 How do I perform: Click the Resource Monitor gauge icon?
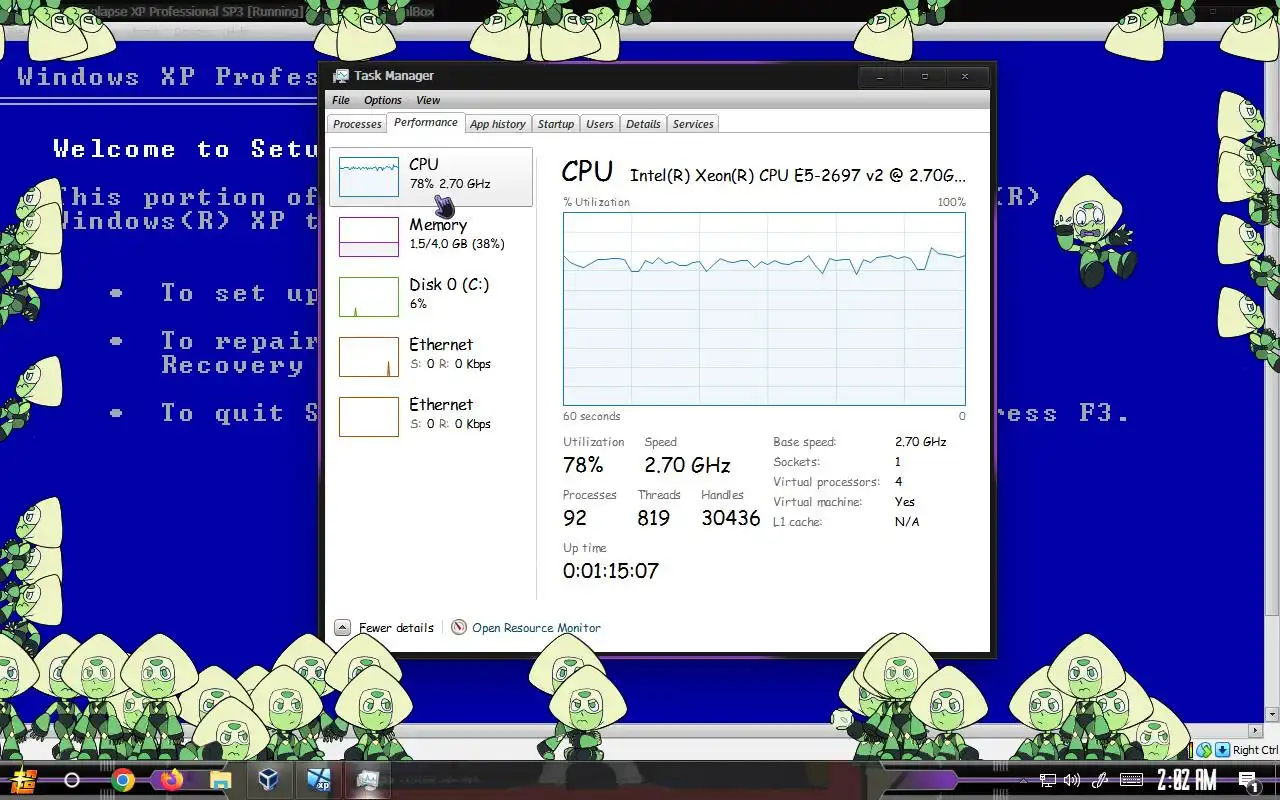point(459,627)
